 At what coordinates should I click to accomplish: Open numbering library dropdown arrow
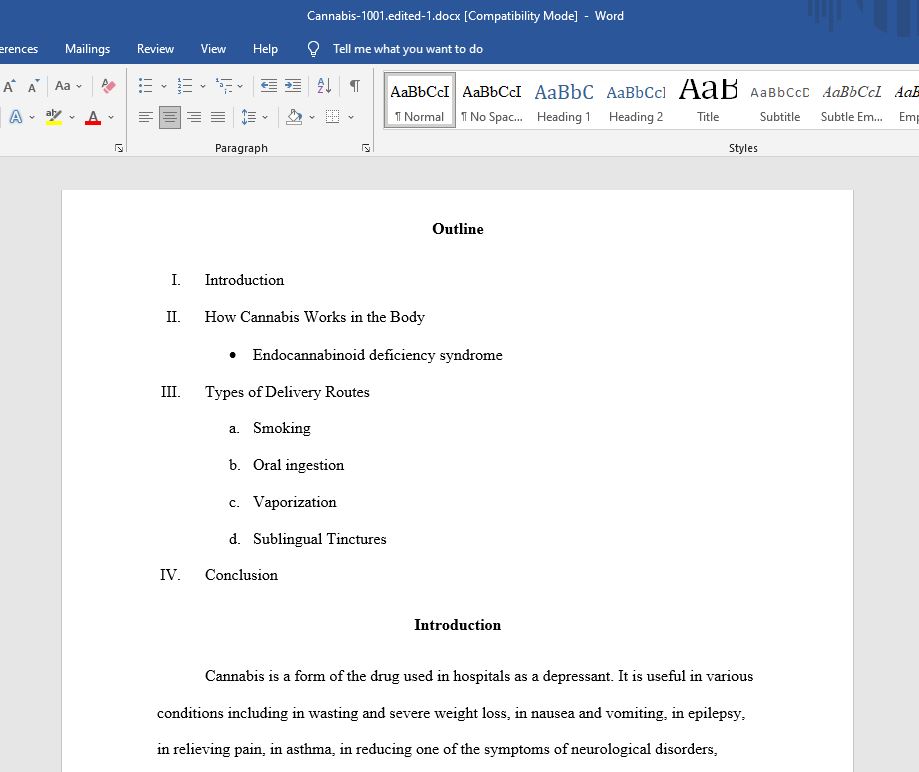click(x=203, y=86)
